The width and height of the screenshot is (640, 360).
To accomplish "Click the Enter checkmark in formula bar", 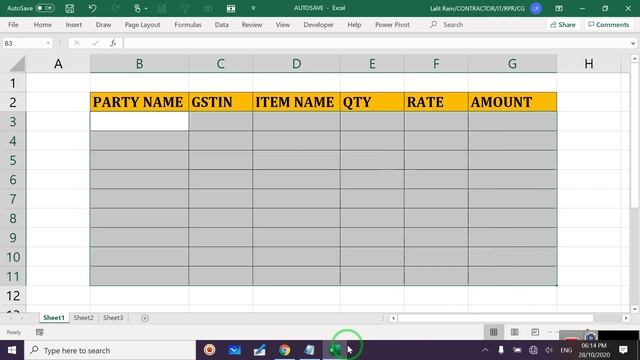I will pos(95,43).
